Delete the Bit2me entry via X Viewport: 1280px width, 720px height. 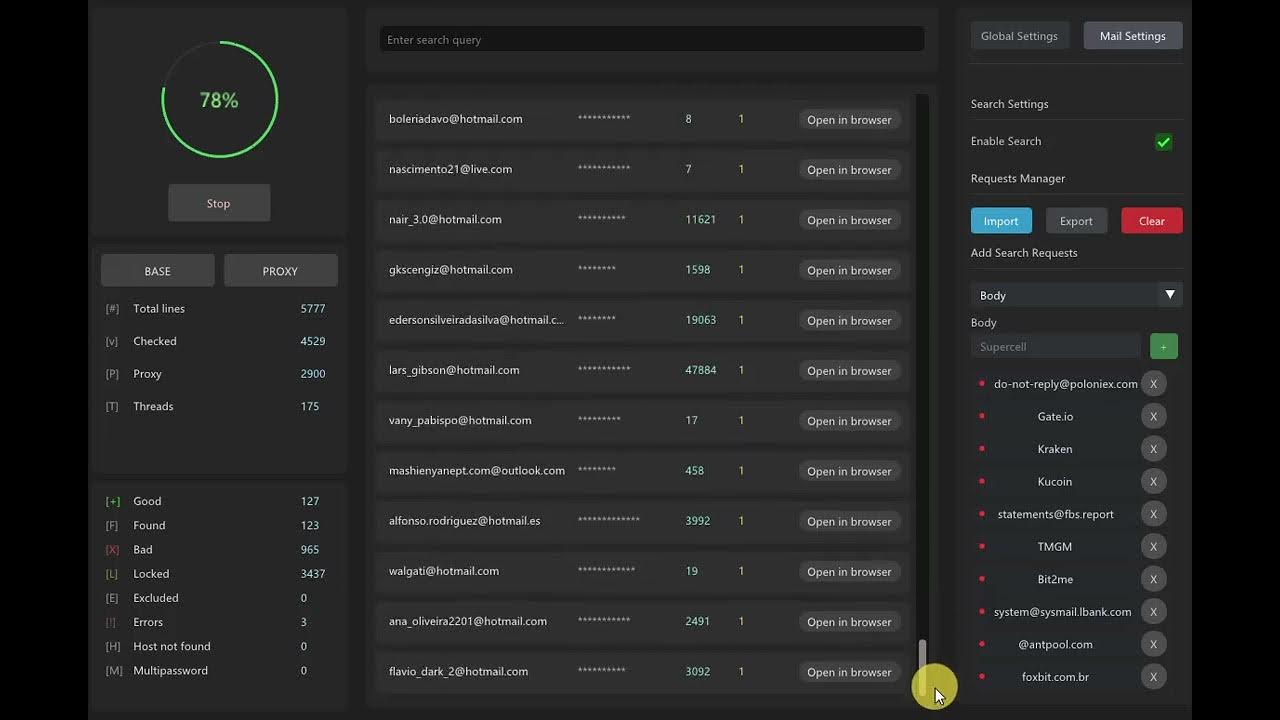pyautogui.click(x=1153, y=579)
